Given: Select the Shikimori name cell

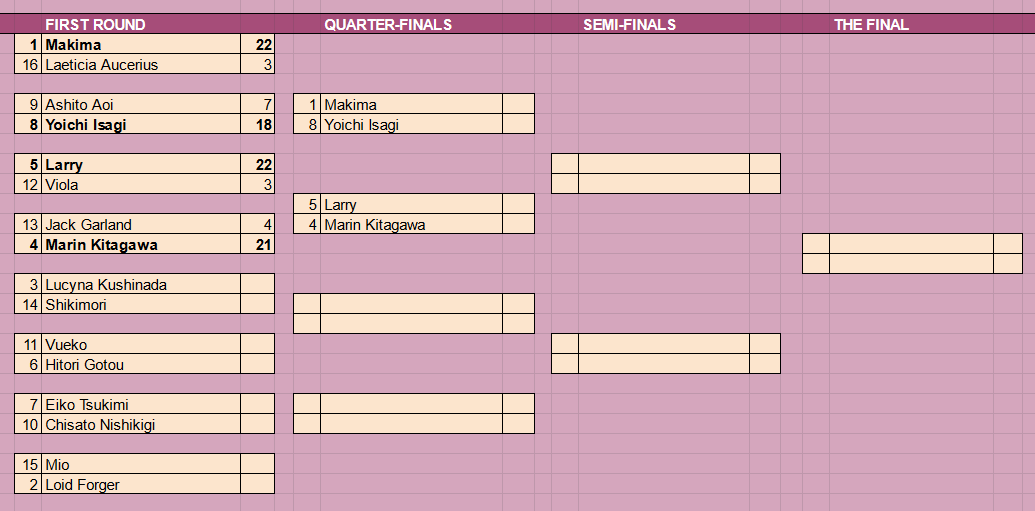Looking at the screenshot, I should (141, 304).
